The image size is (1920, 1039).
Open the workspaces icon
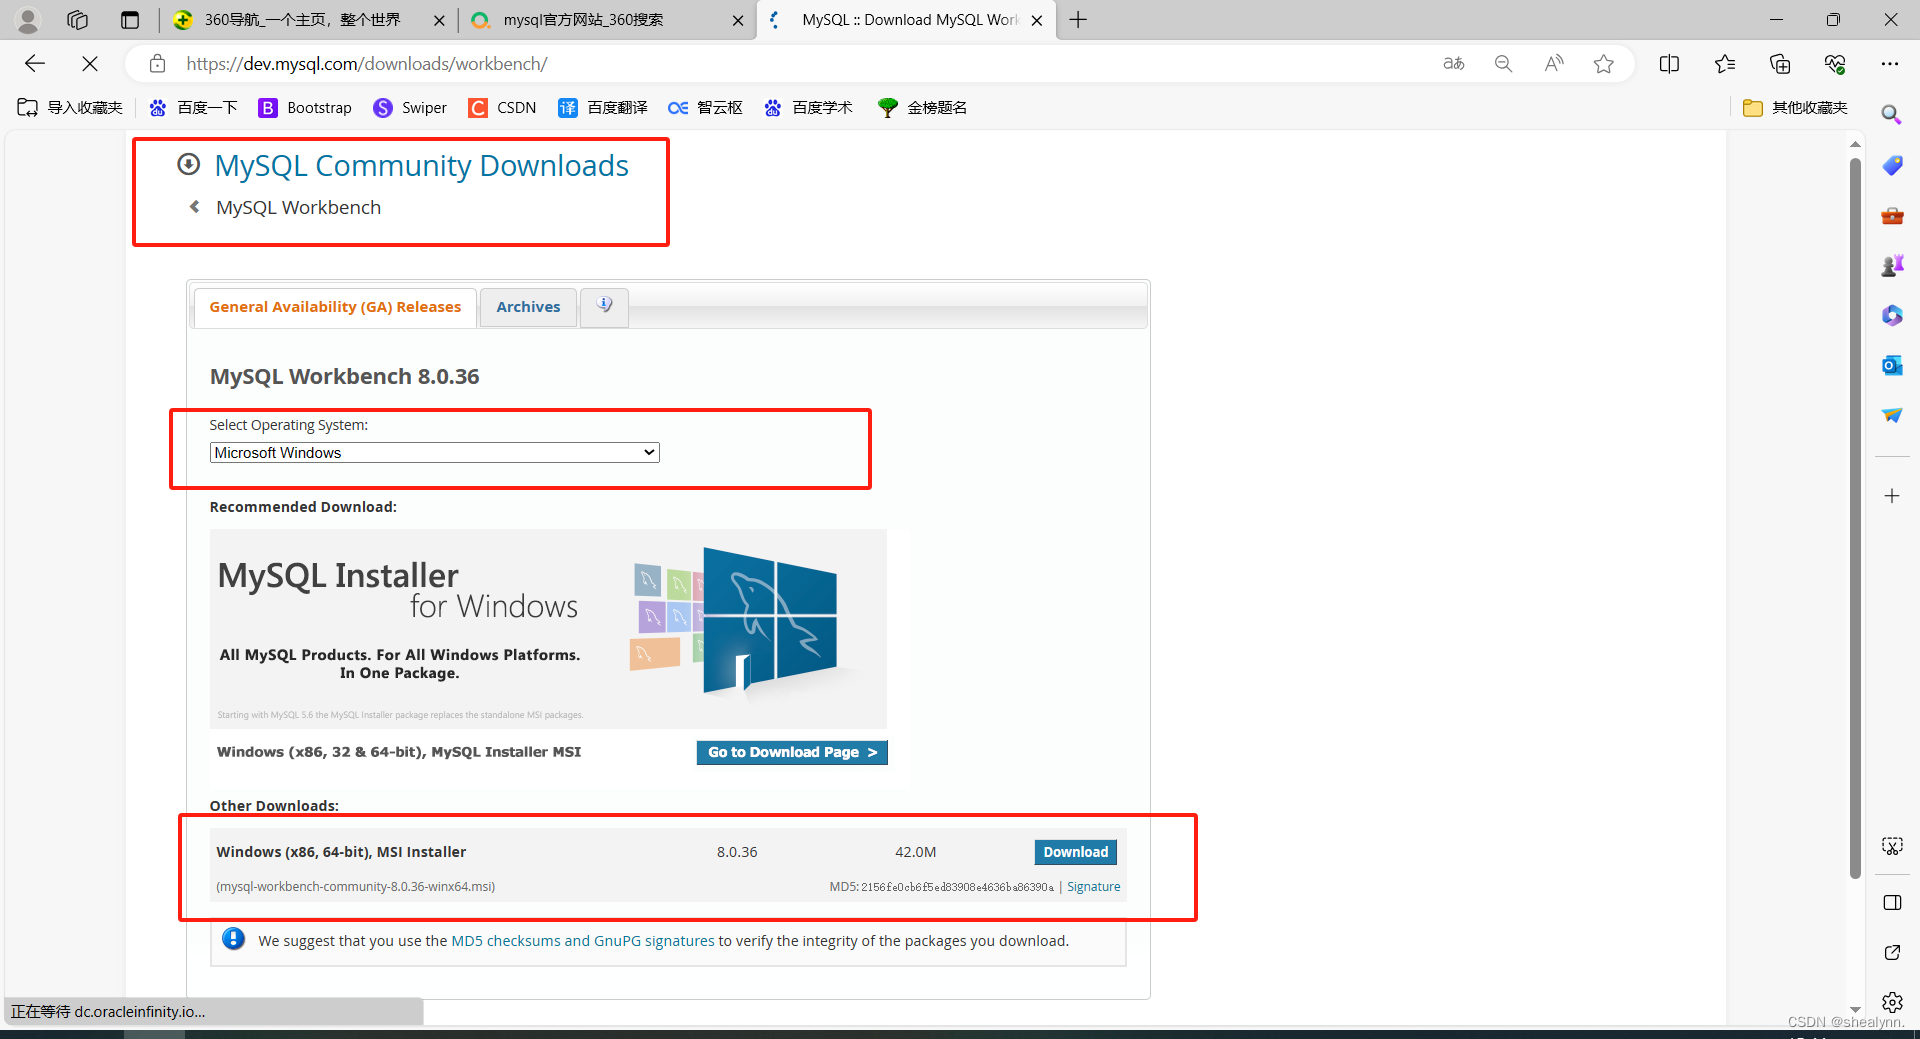[78, 20]
